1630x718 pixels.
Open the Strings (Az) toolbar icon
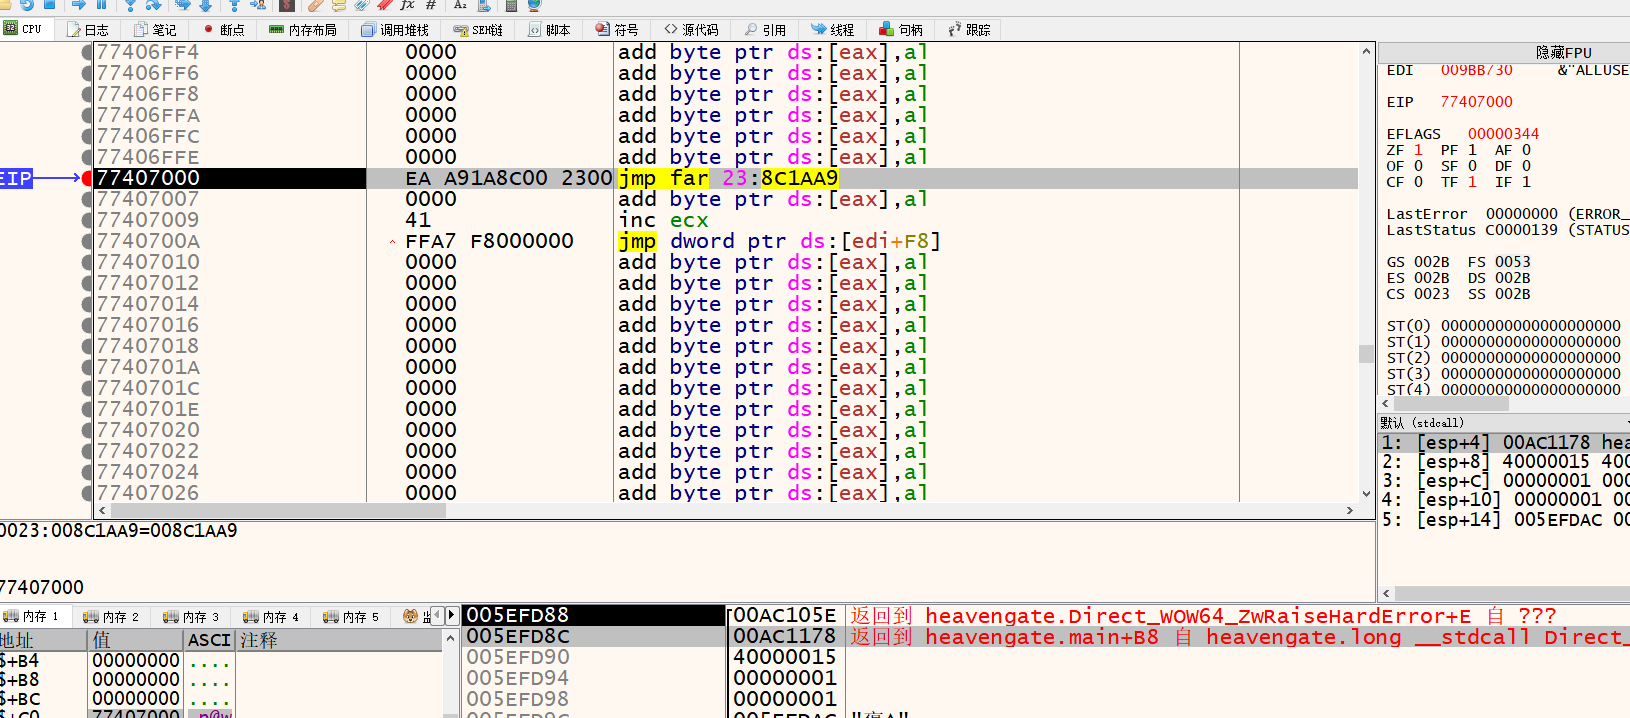point(461,5)
